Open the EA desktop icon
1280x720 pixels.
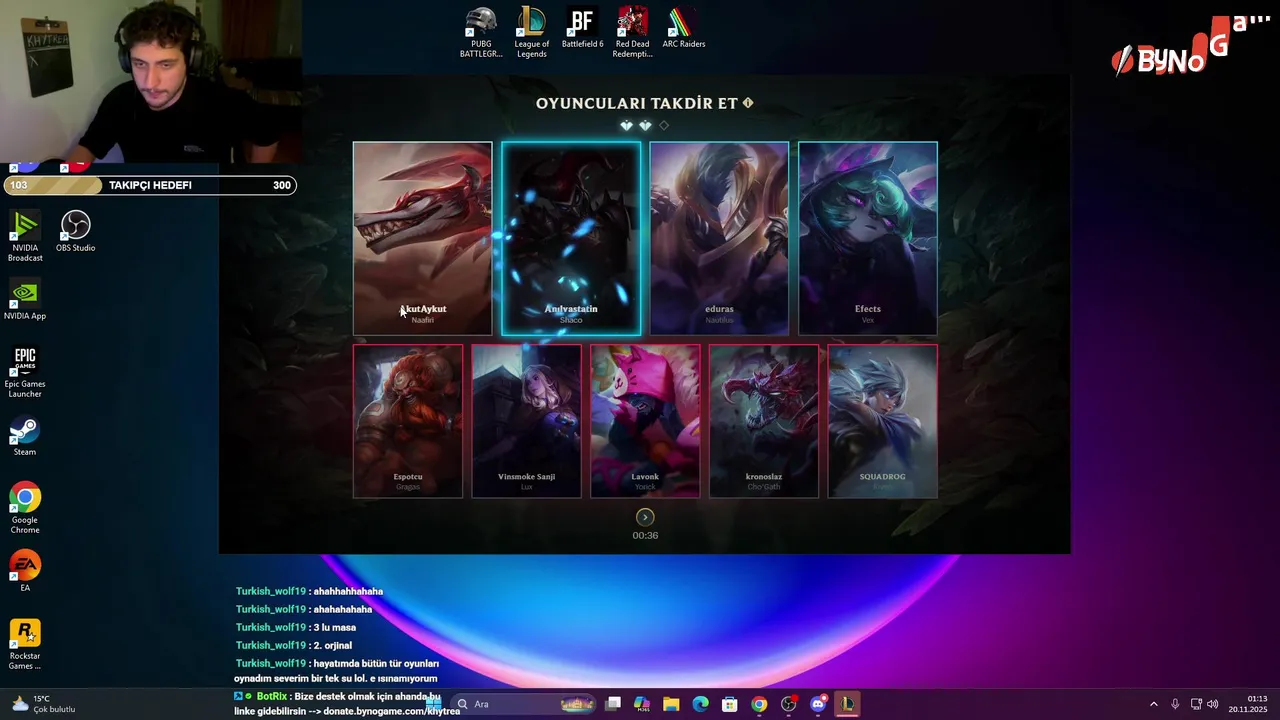coord(25,572)
